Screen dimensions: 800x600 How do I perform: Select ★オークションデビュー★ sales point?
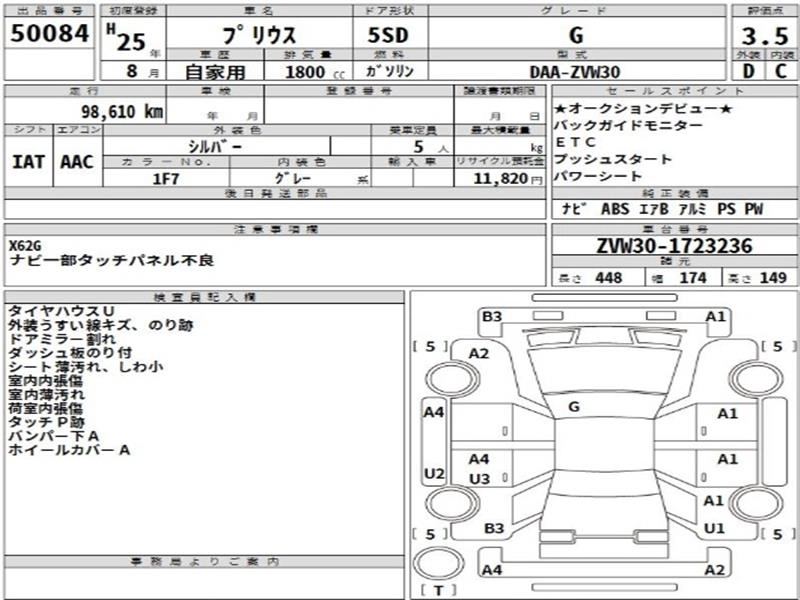point(643,109)
